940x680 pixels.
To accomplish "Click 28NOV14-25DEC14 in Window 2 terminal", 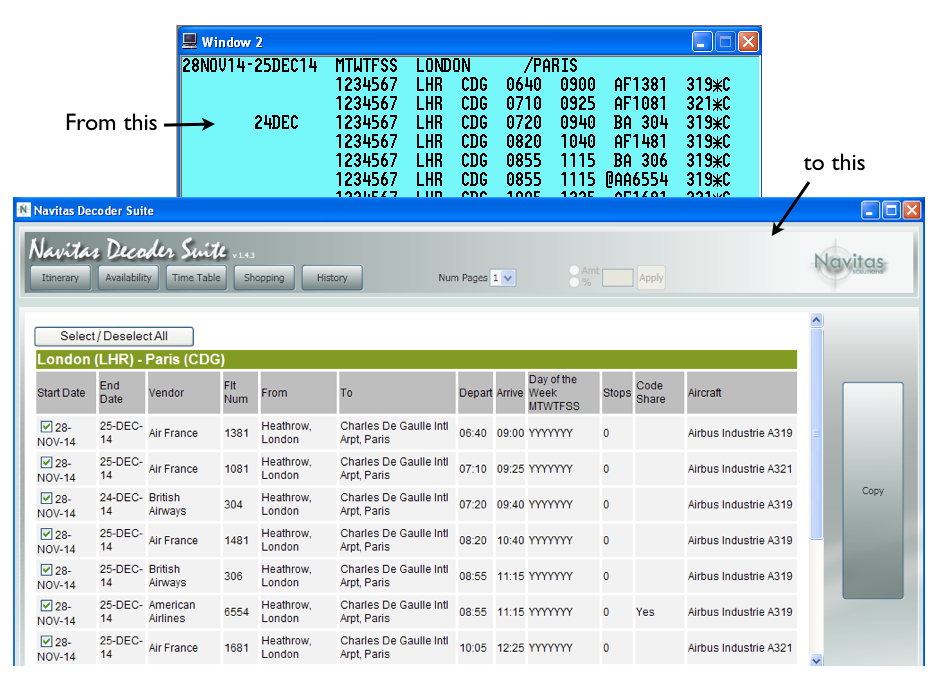I will pos(249,65).
